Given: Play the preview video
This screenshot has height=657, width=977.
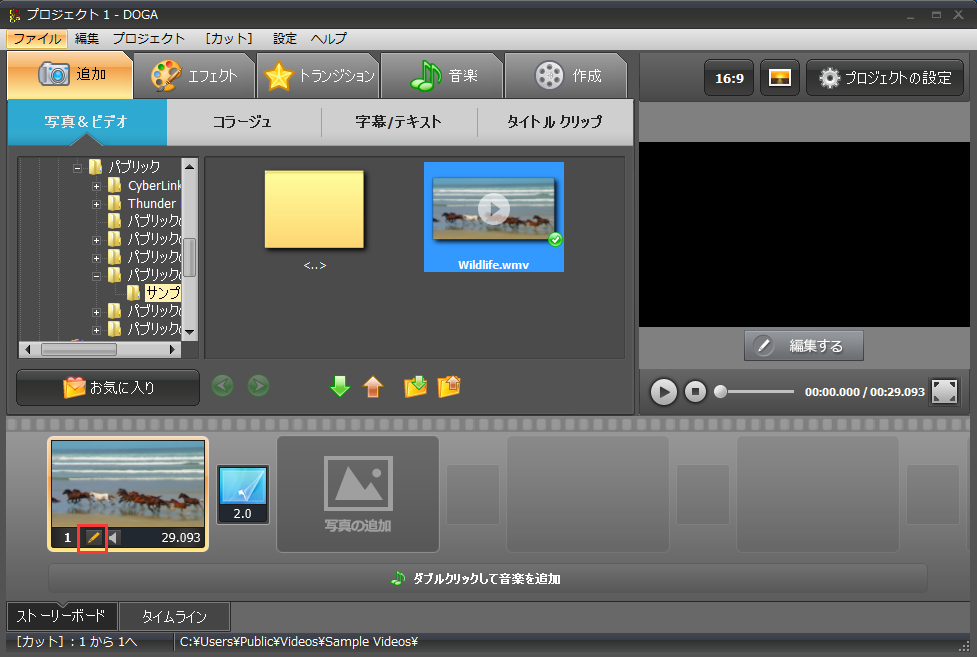Looking at the screenshot, I should click(663, 391).
